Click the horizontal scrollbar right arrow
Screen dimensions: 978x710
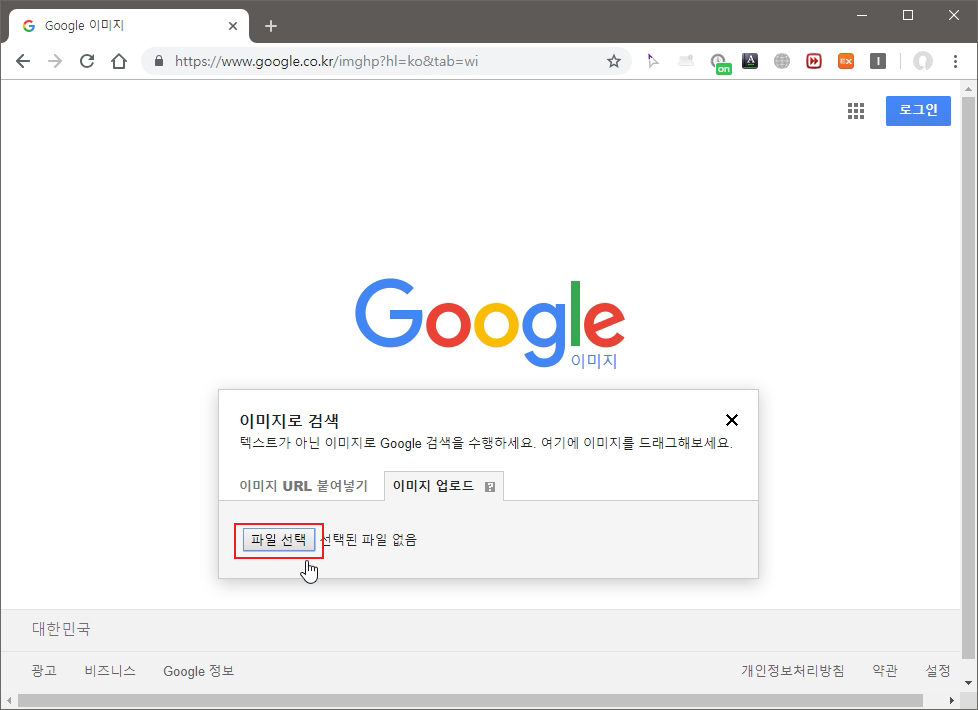952,700
